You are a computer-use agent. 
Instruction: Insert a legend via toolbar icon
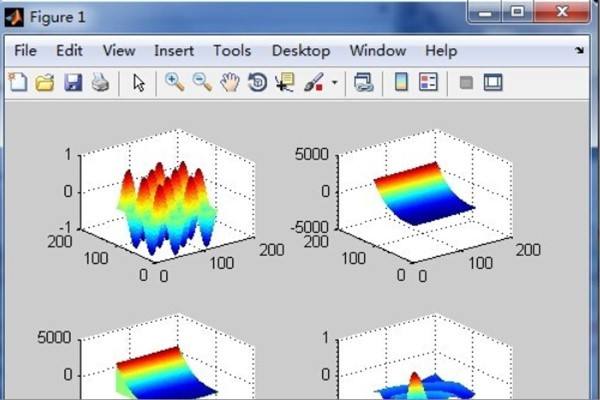point(428,82)
